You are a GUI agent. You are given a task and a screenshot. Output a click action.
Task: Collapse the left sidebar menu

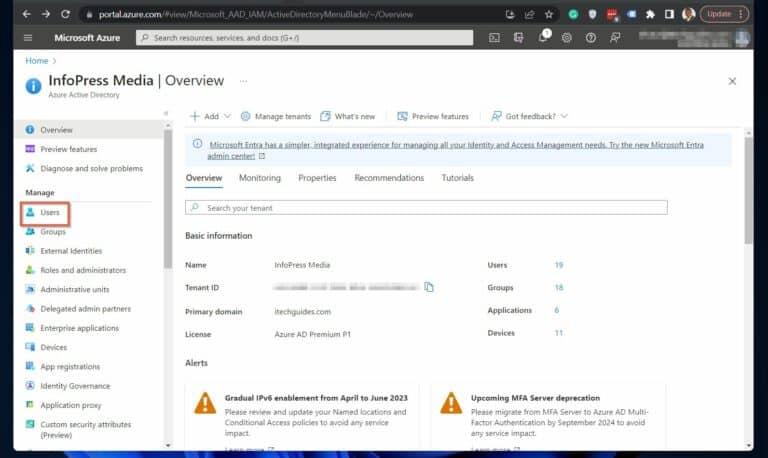(166, 113)
